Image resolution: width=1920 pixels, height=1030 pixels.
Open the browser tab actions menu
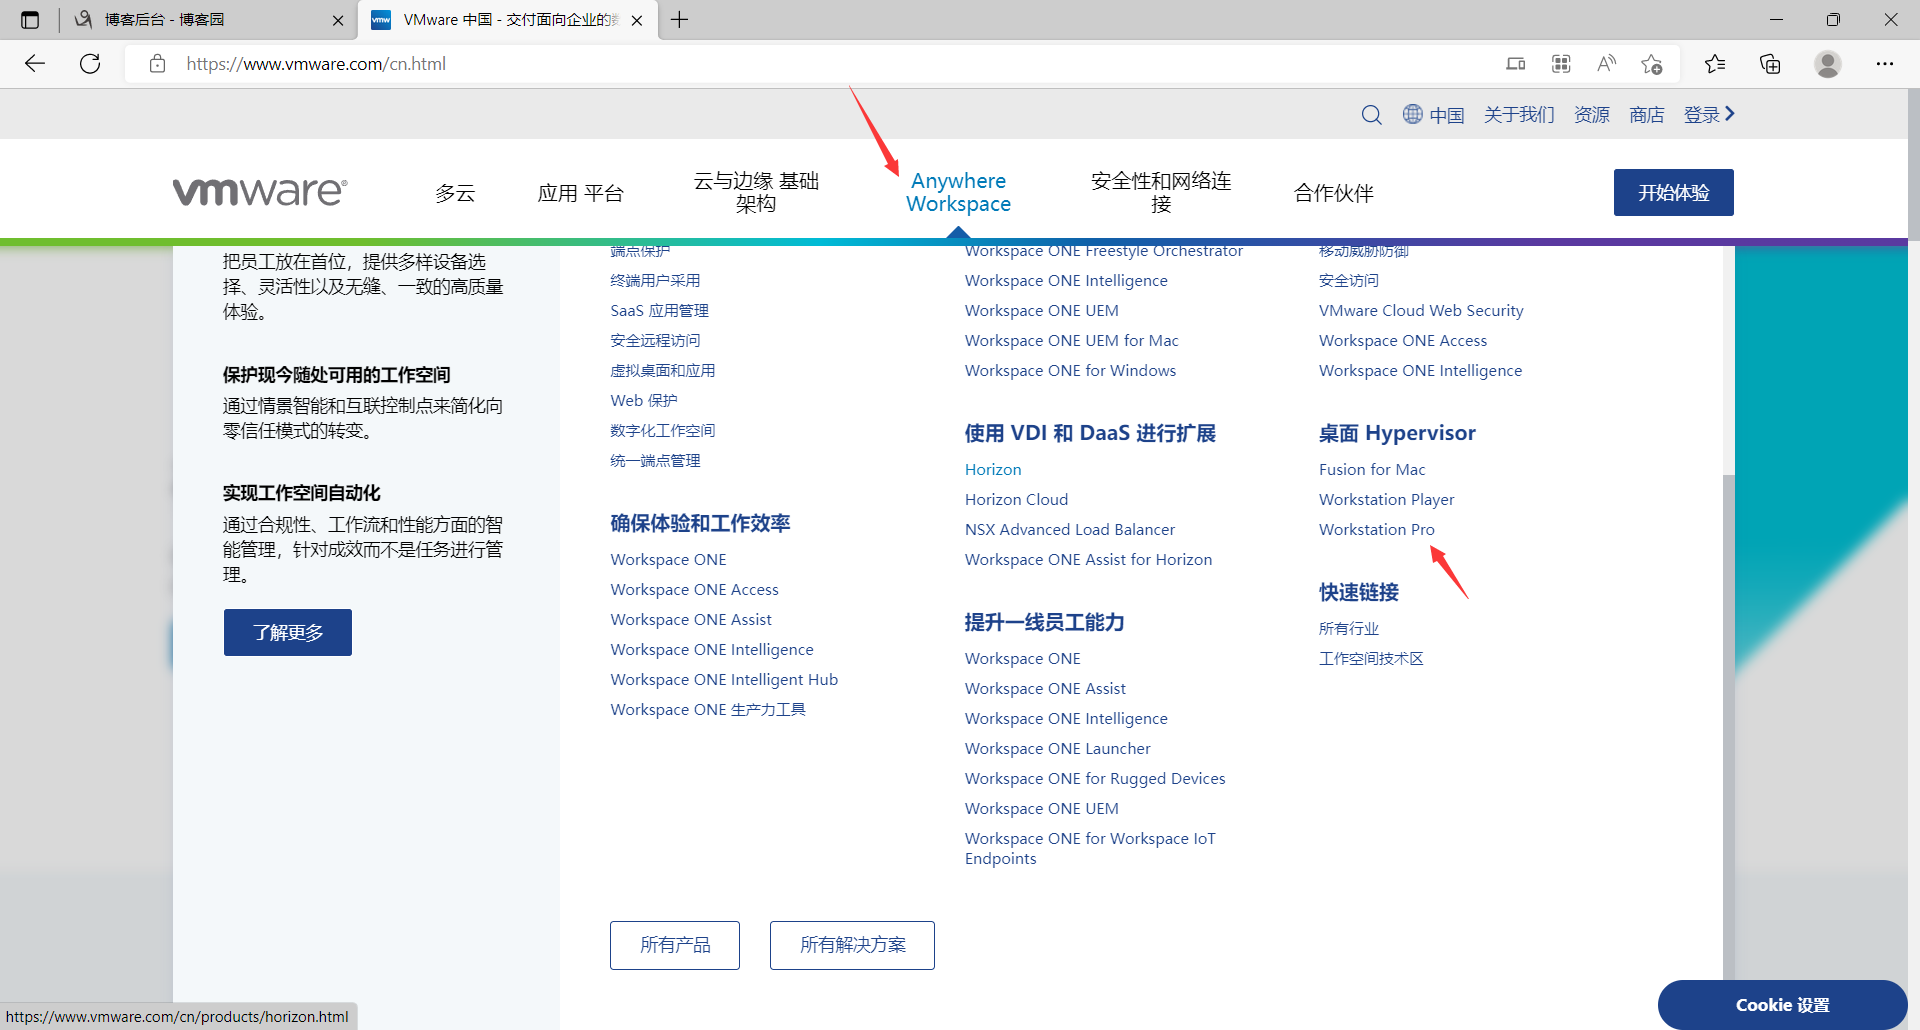pyautogui.click(x=30, y=20)
